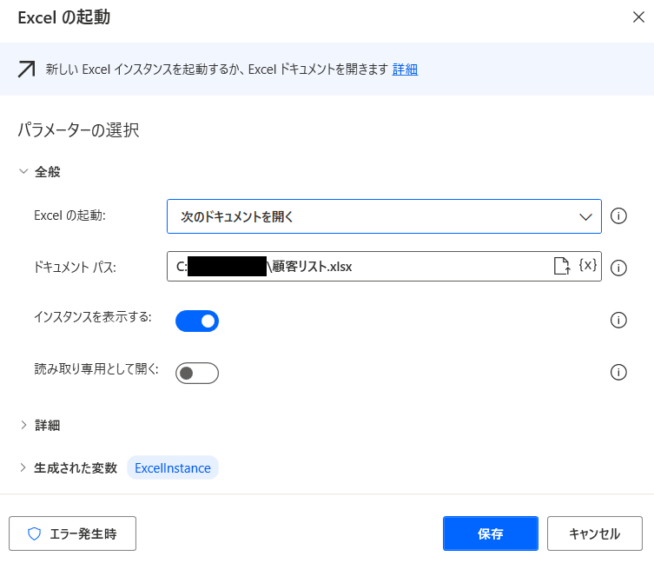
Task: Click the file browse icon in document path
Action: click(561, 266)
